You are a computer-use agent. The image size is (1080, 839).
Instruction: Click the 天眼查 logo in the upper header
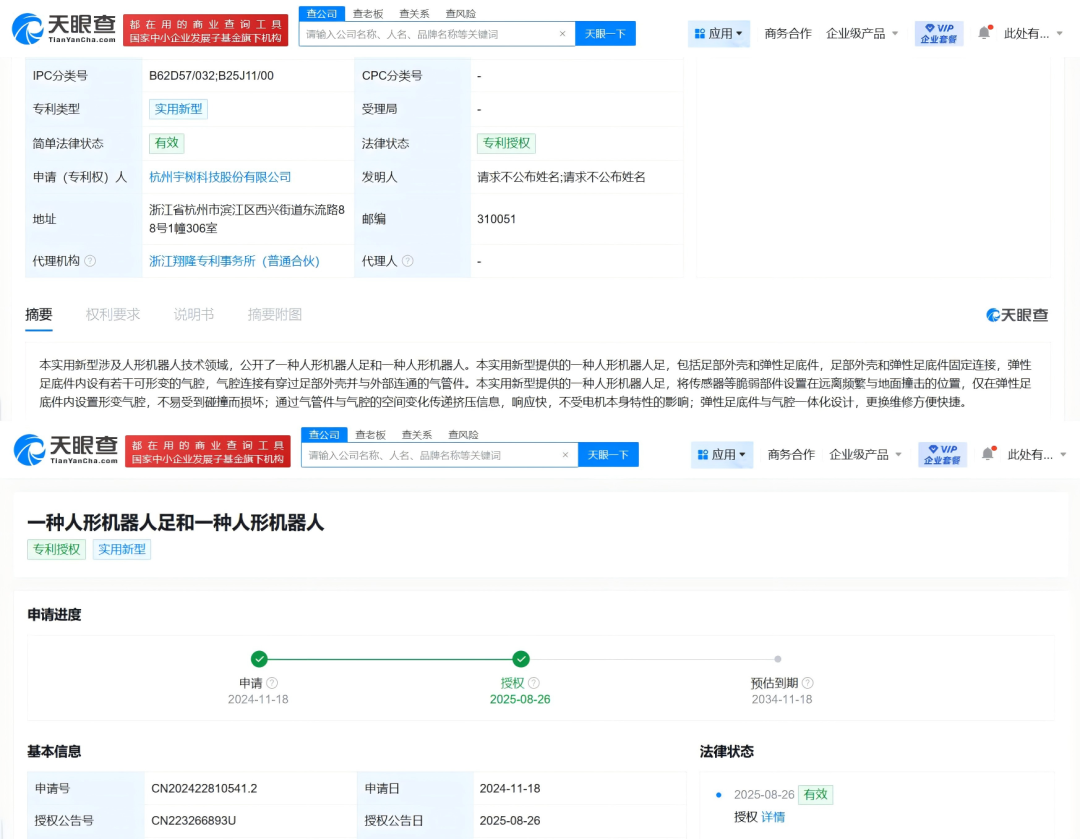pos(63,28)
